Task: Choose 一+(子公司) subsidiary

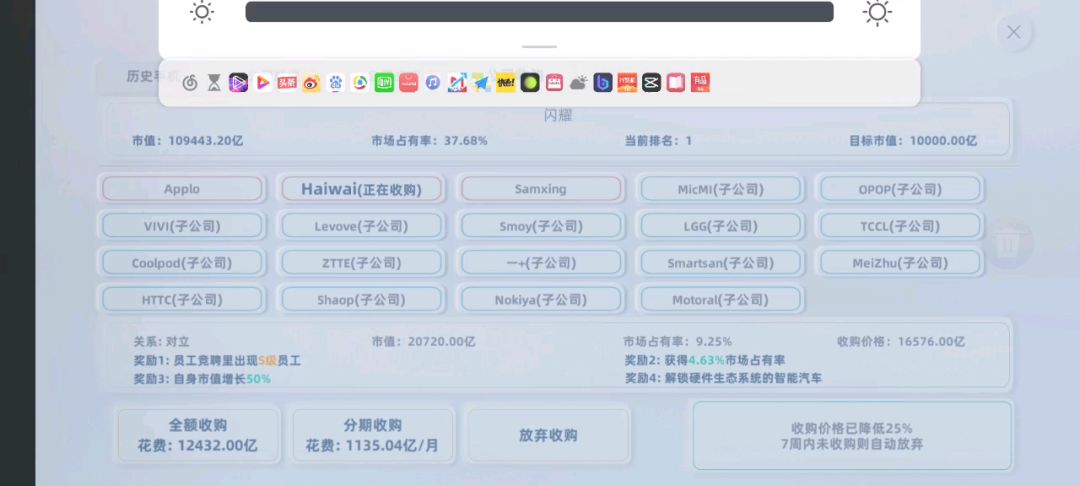Action: (541, 263)
